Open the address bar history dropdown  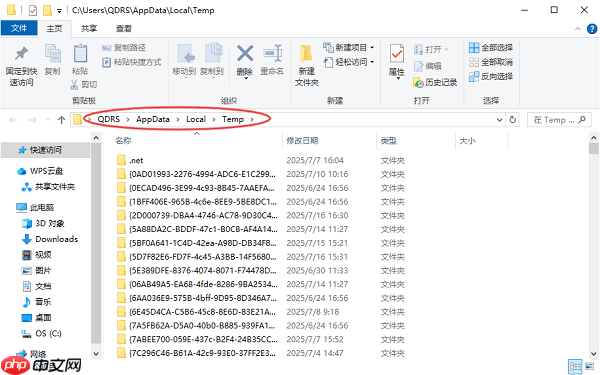(499, 120)
